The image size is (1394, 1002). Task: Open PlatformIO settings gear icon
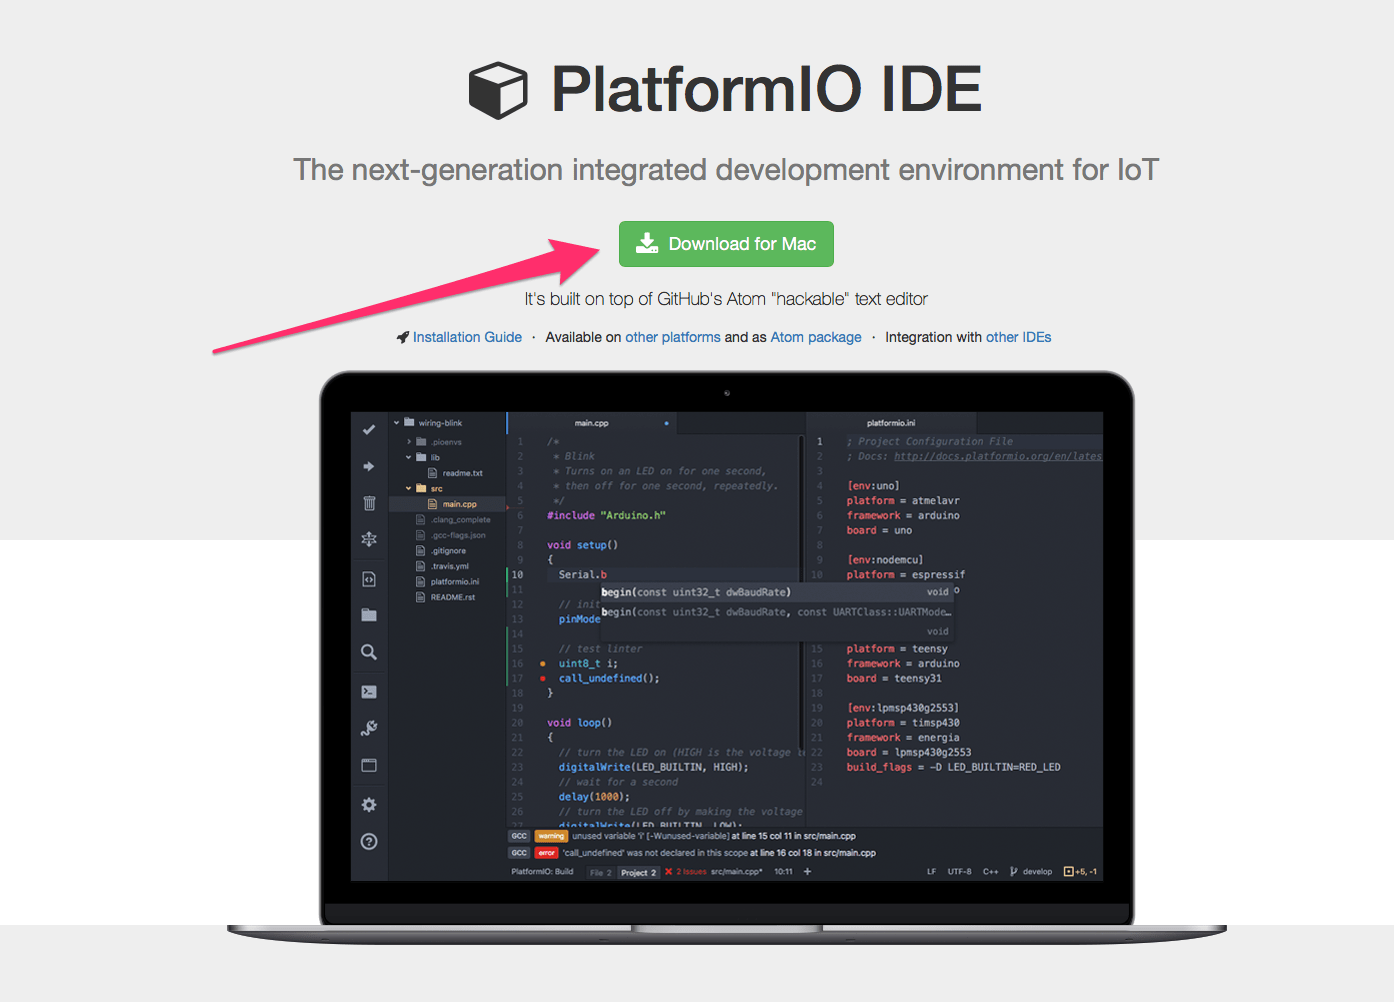pos(369,804)
